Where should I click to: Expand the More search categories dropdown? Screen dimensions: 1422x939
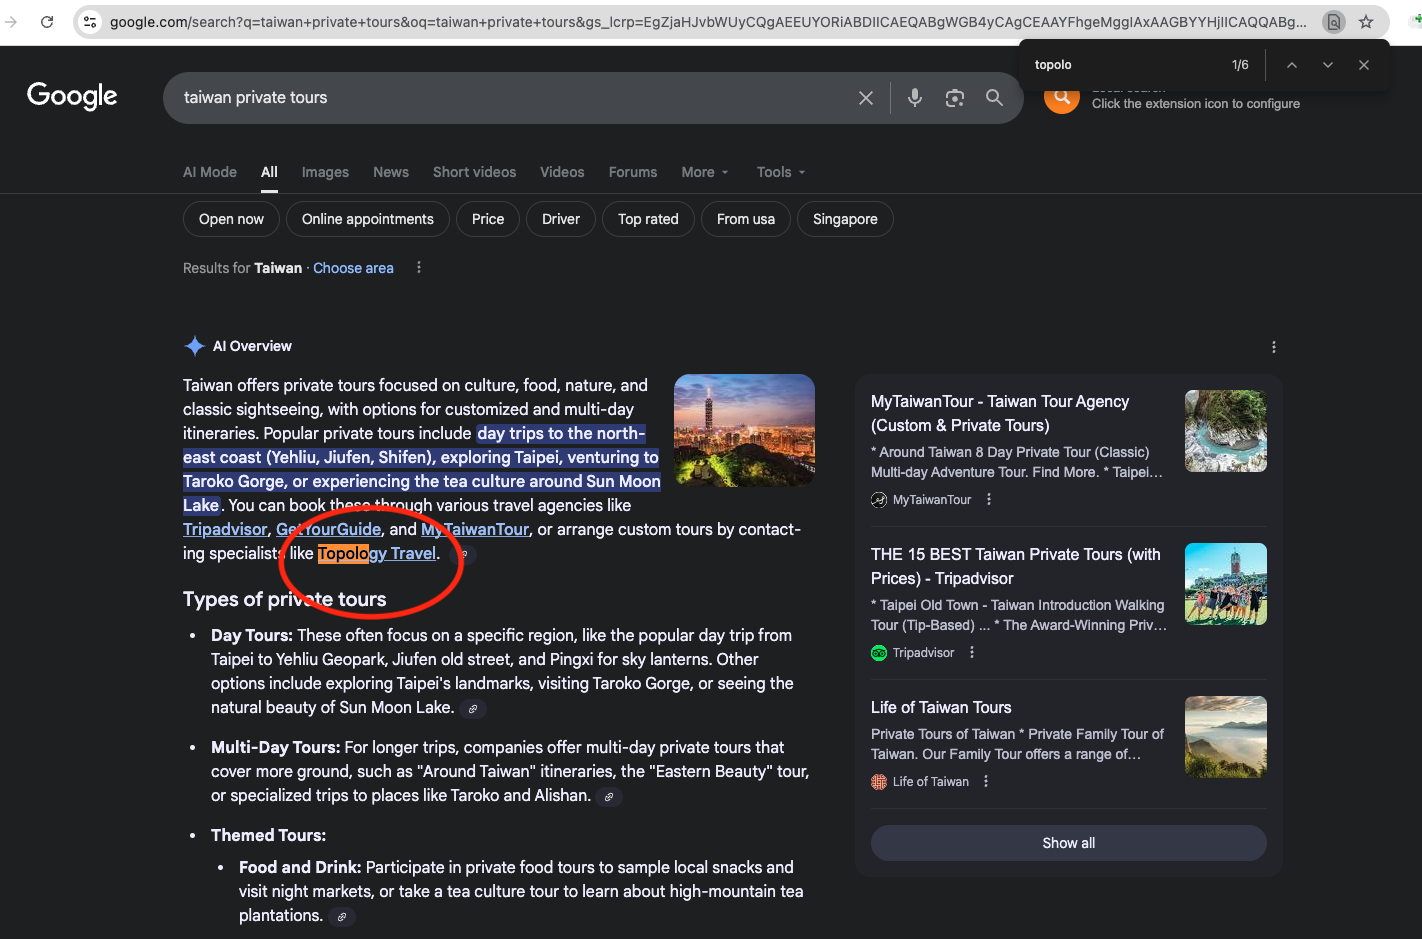(704, 172)
